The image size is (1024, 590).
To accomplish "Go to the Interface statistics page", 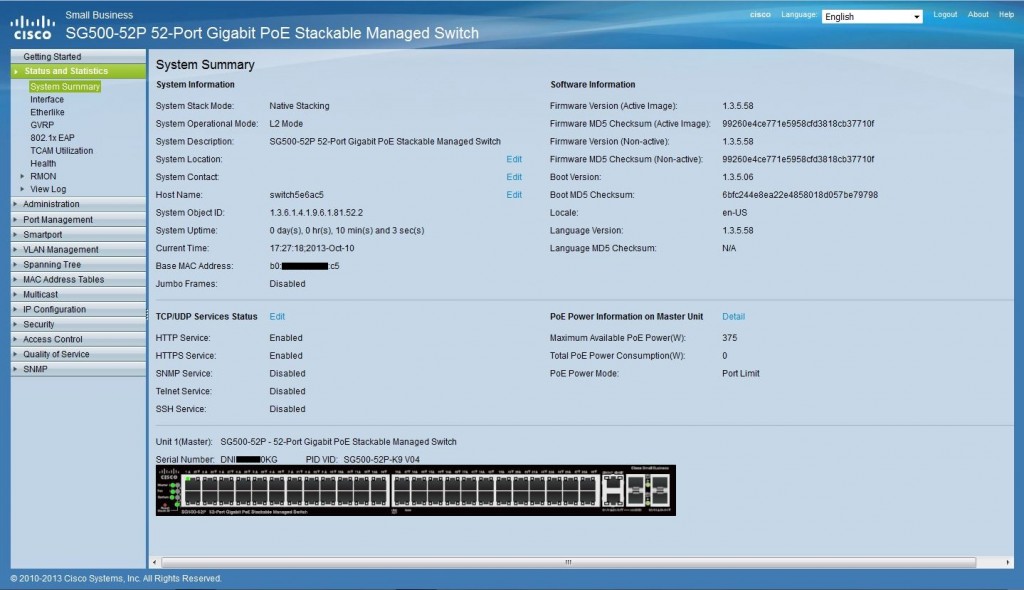I will pyautogui.click(x=47, y=99).
